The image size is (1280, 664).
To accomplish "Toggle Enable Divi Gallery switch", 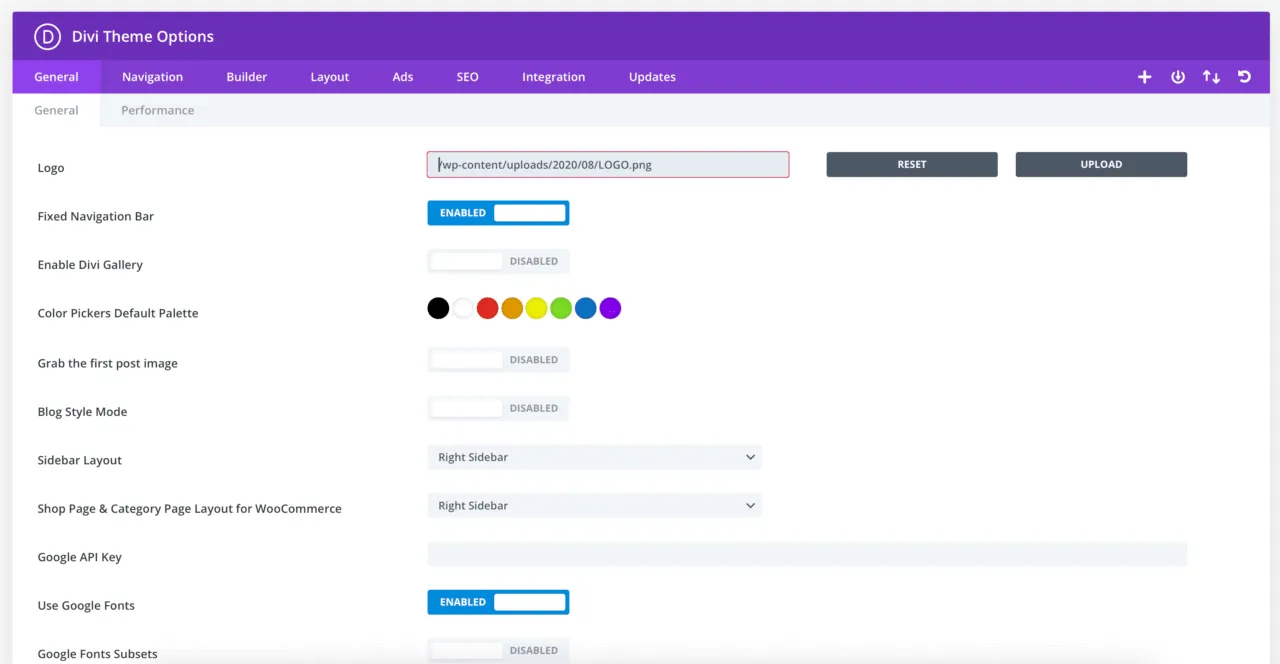I will click(x=498, y=262).
